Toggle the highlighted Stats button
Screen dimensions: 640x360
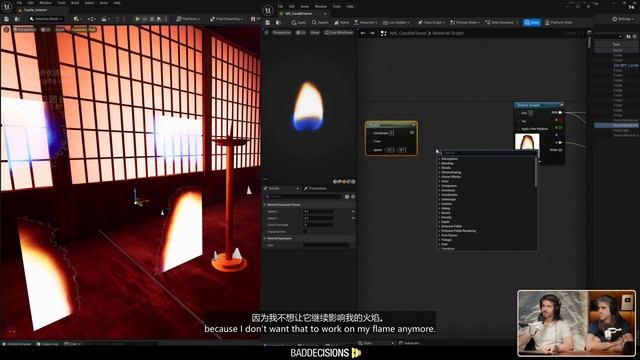point(532,22)
